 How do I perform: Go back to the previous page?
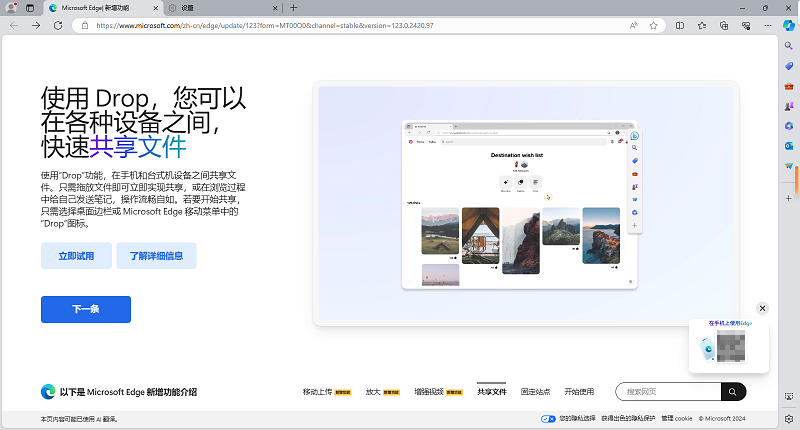click(14, 26)
